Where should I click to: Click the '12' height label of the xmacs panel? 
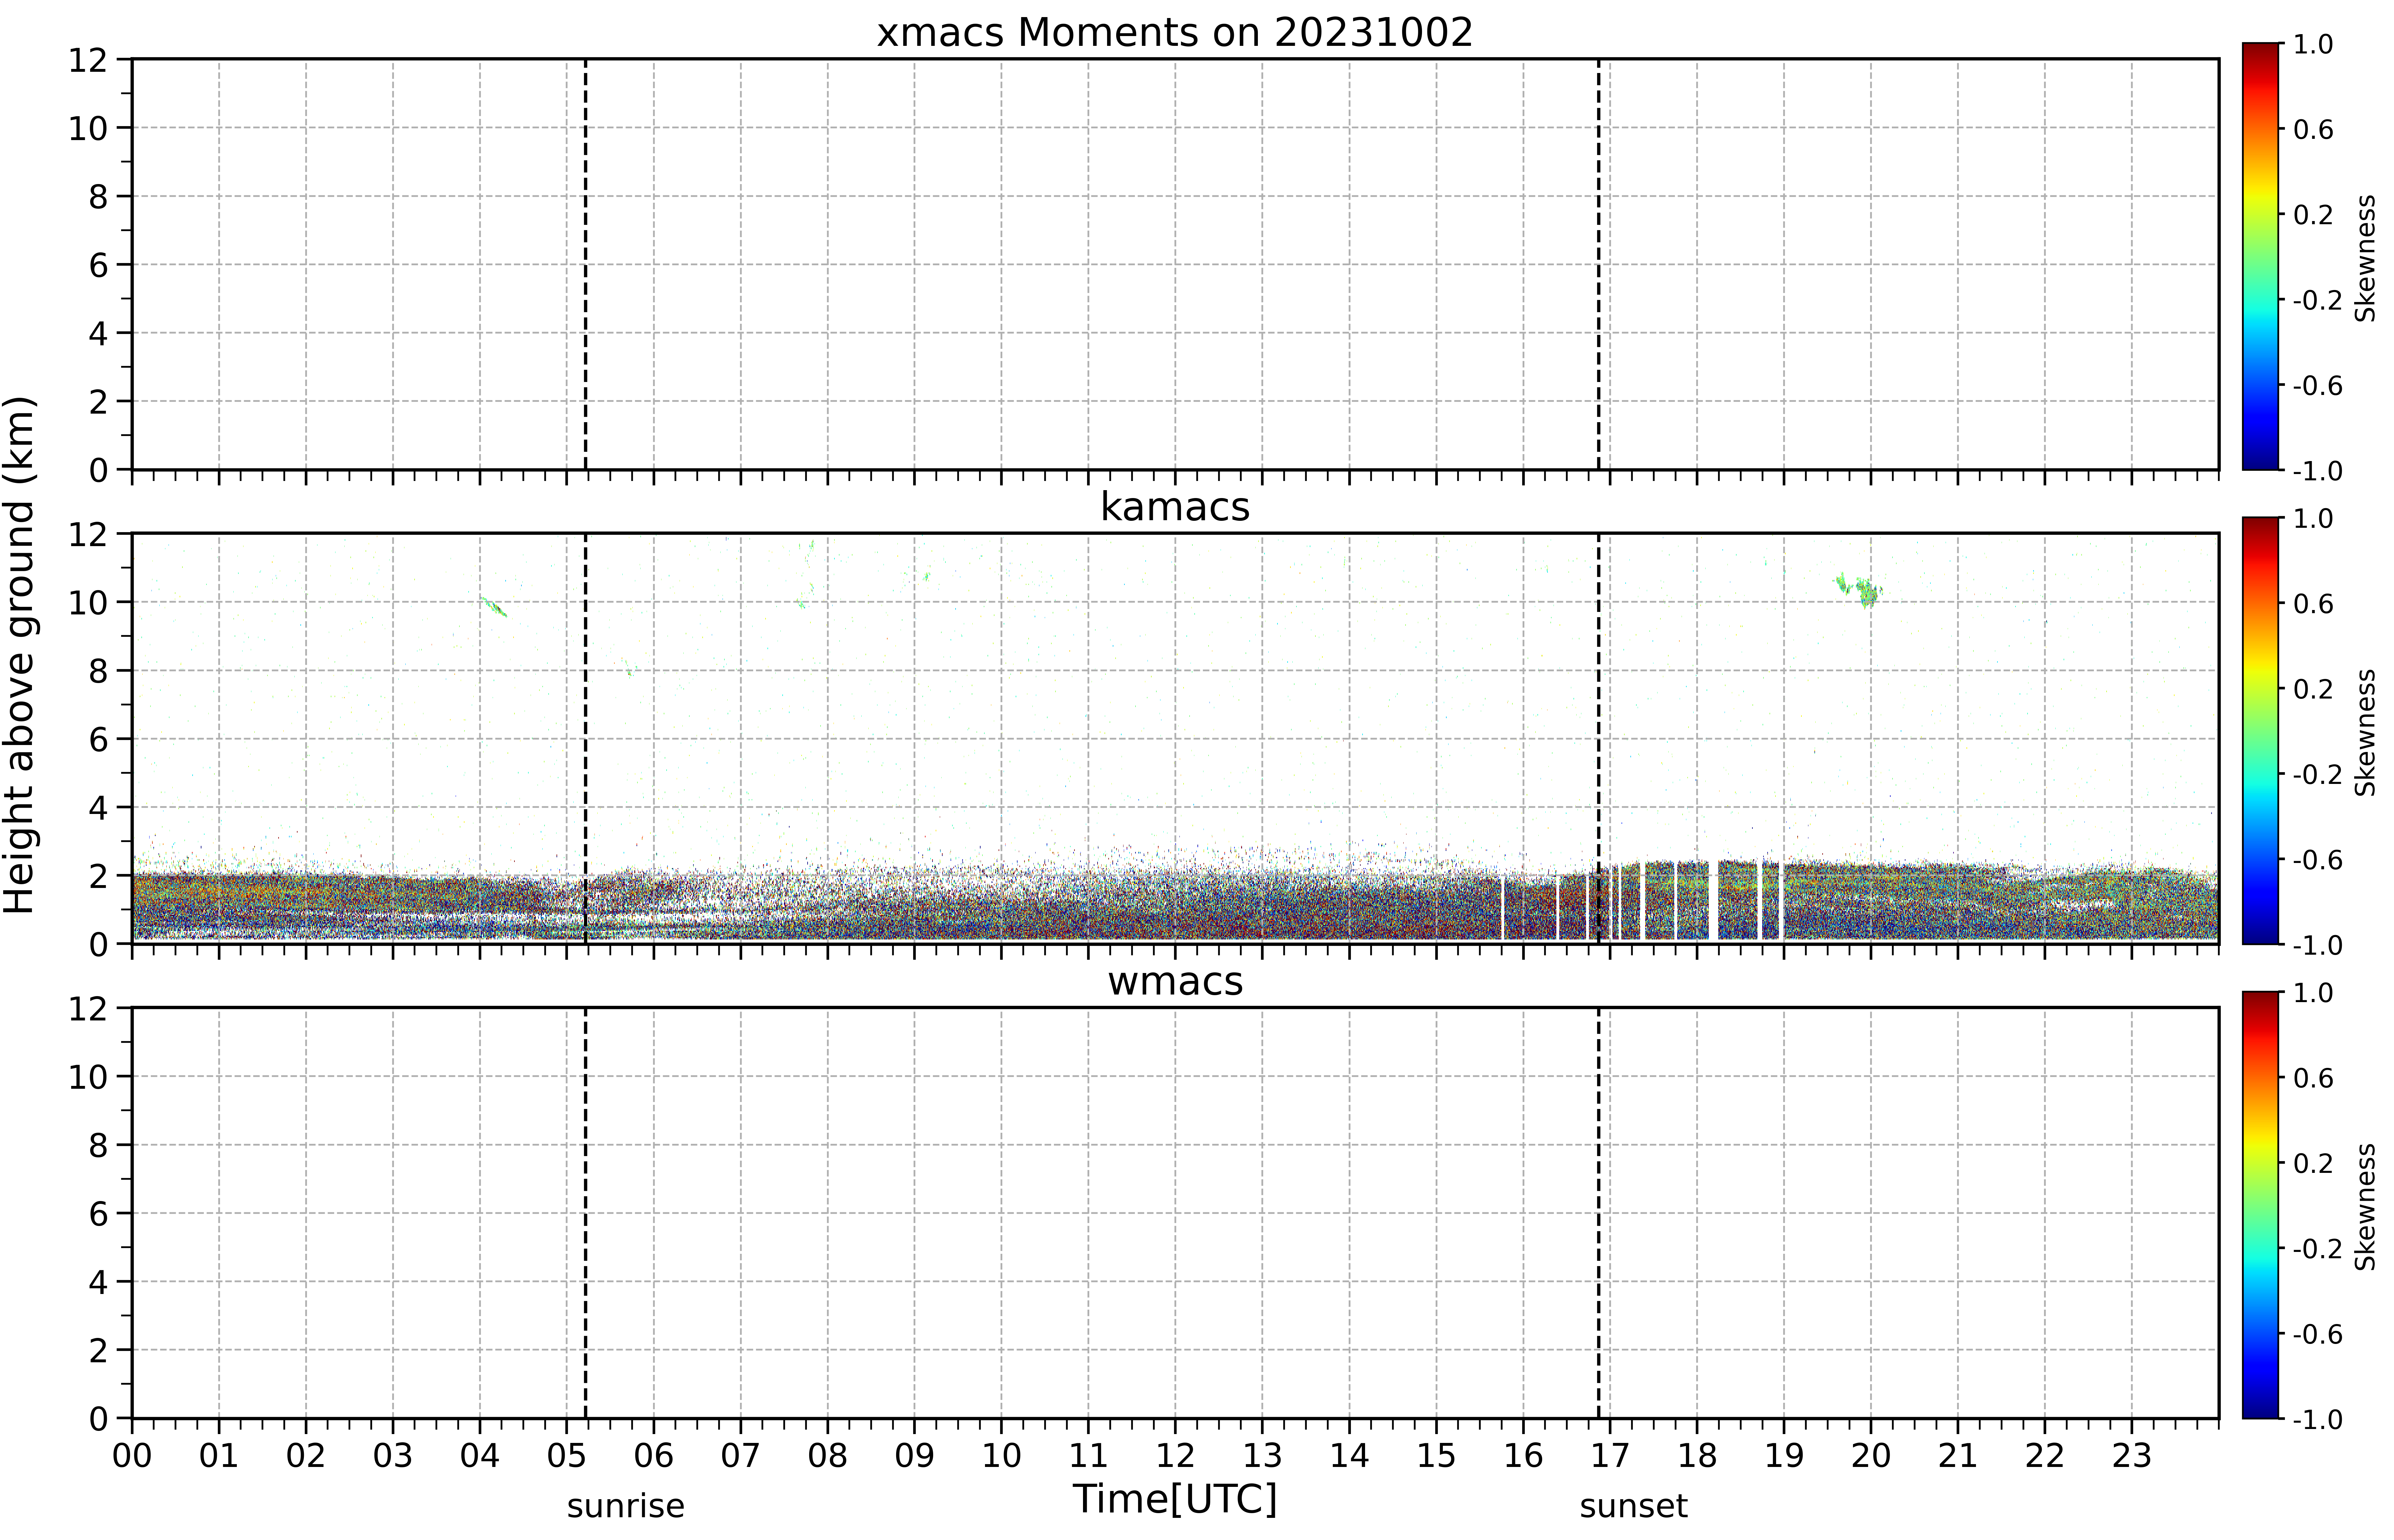coord(88,60)
